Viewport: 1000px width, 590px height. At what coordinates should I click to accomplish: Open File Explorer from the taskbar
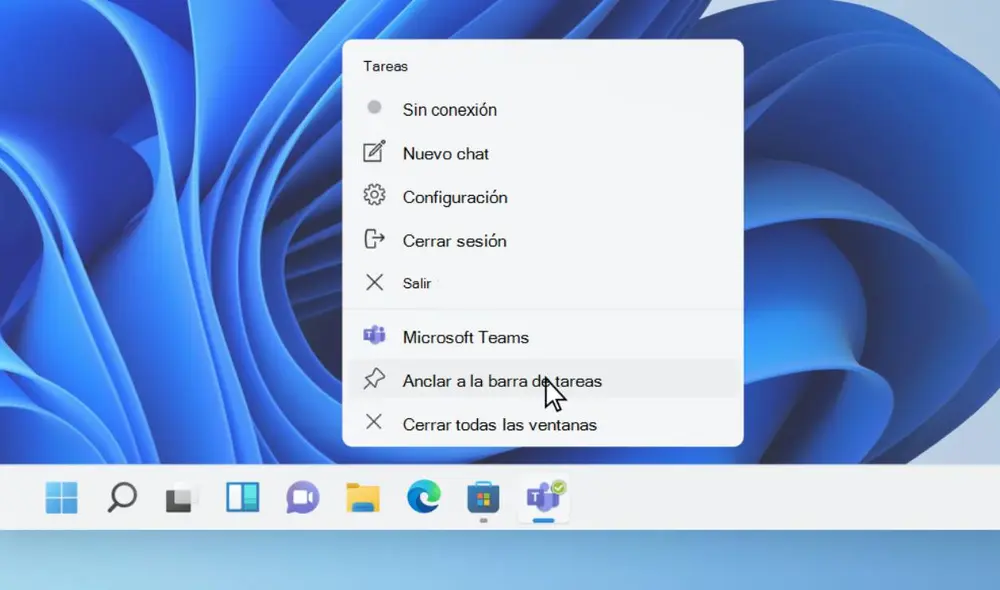pos(362,497)
